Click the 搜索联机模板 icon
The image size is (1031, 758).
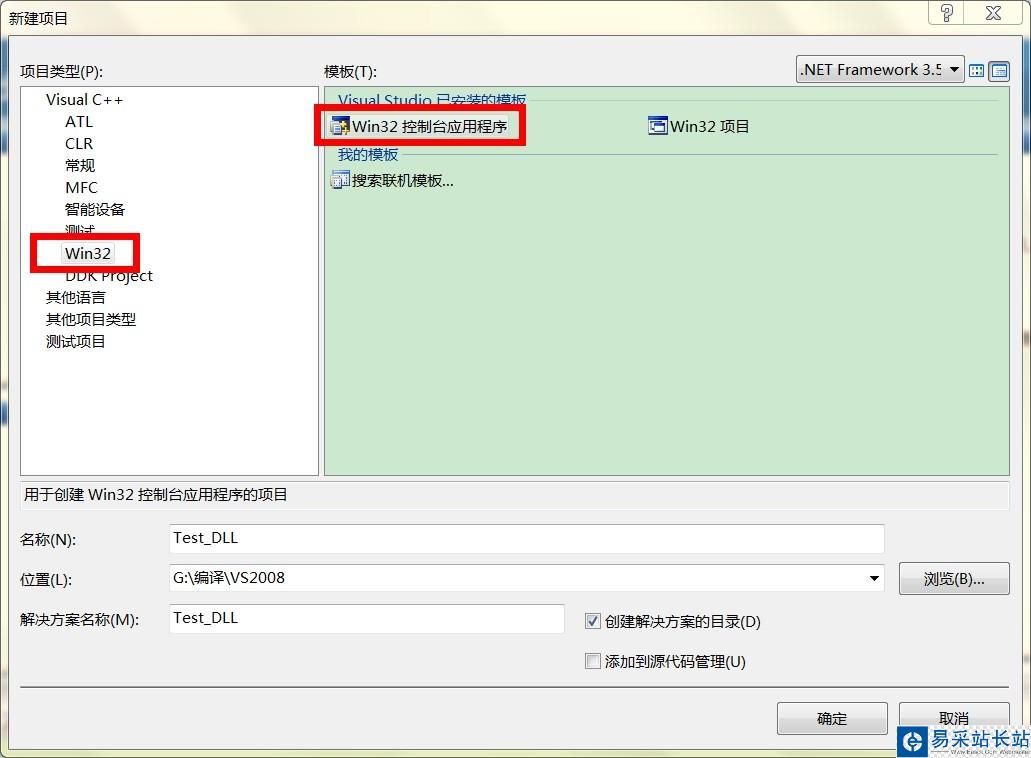coord(340,179)
